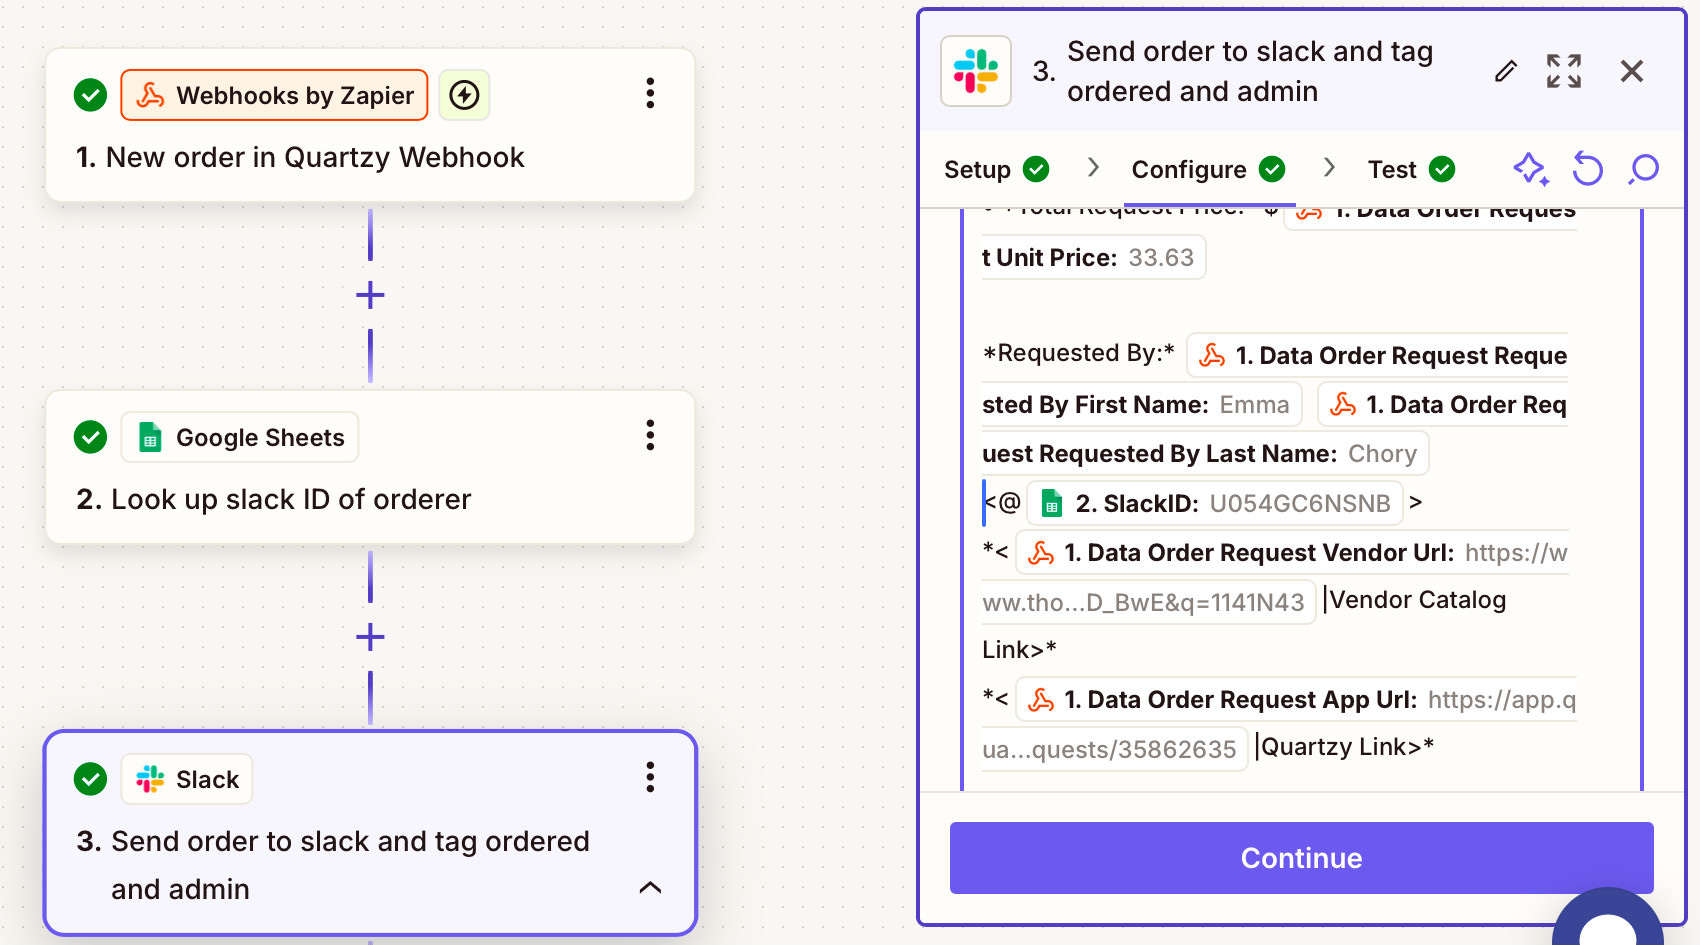Viewport: 1700px width, 945px height.
Task: Click the Webhooks by Zapier app badge
Action: 274,95
